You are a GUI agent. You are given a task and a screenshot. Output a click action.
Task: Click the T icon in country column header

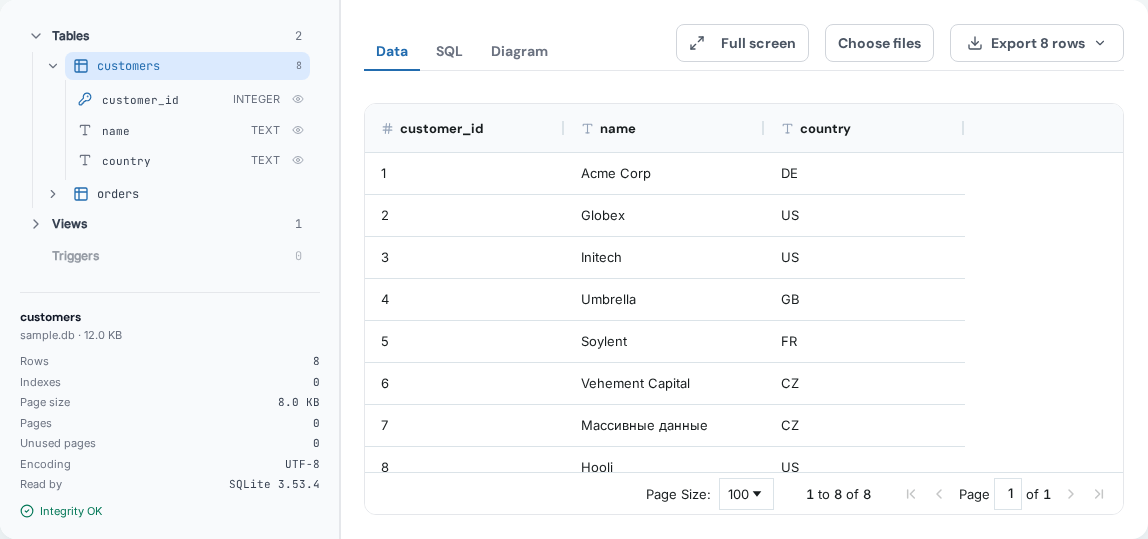coord(787,129)
